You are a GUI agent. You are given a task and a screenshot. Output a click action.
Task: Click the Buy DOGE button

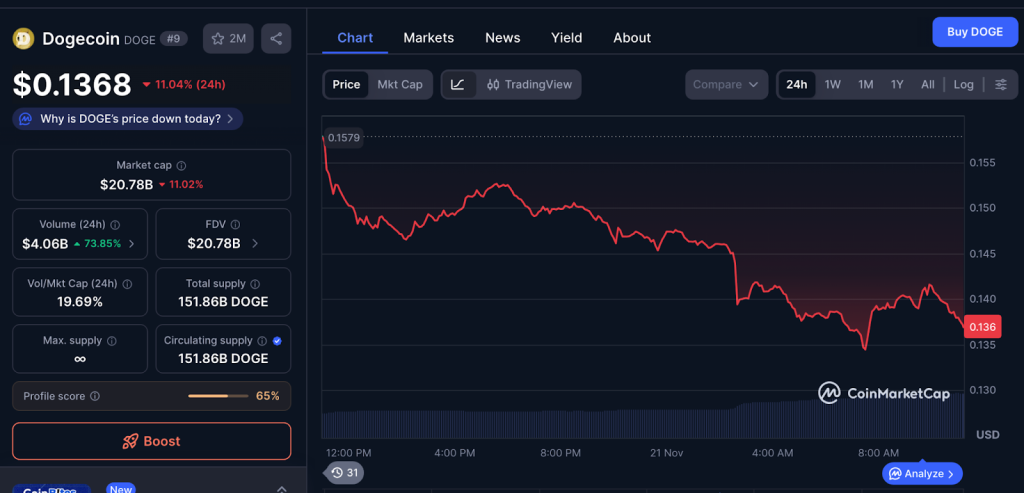click(x=974, y=32)
